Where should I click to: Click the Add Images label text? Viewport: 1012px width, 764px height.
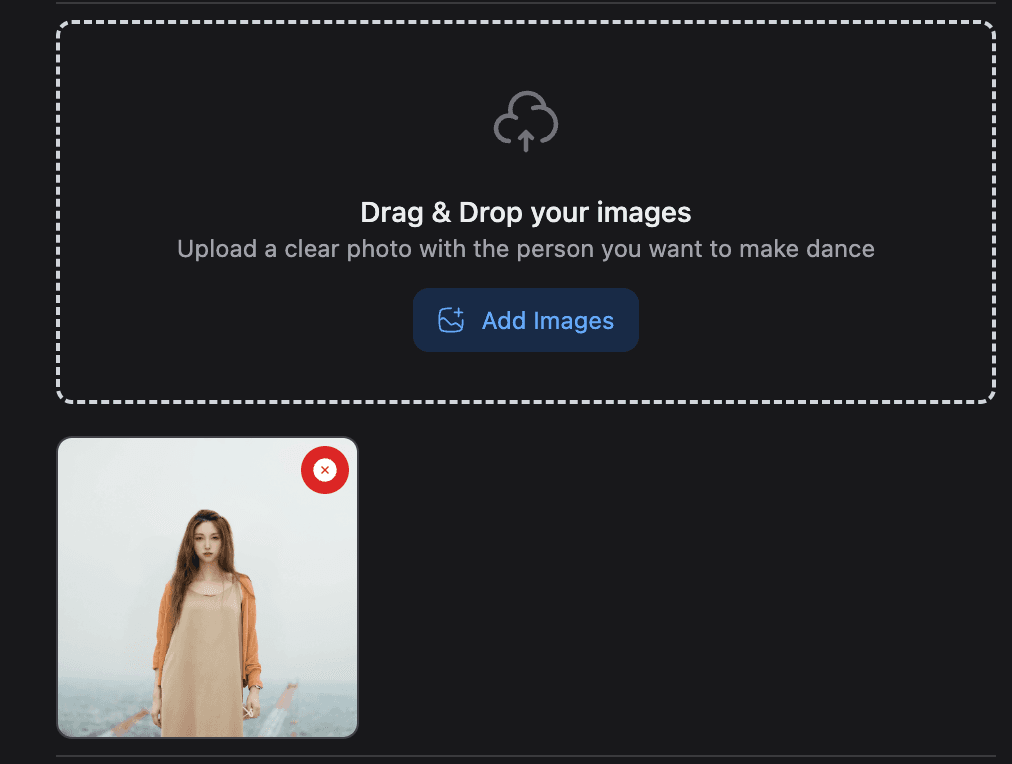tap(547, 320)
